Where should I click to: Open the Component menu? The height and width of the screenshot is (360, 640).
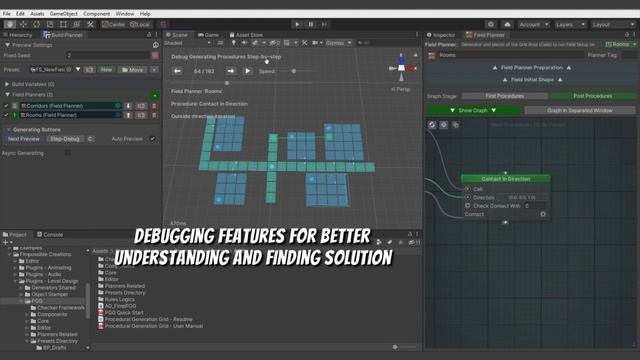pyautogui.click(x=97, y=14)
